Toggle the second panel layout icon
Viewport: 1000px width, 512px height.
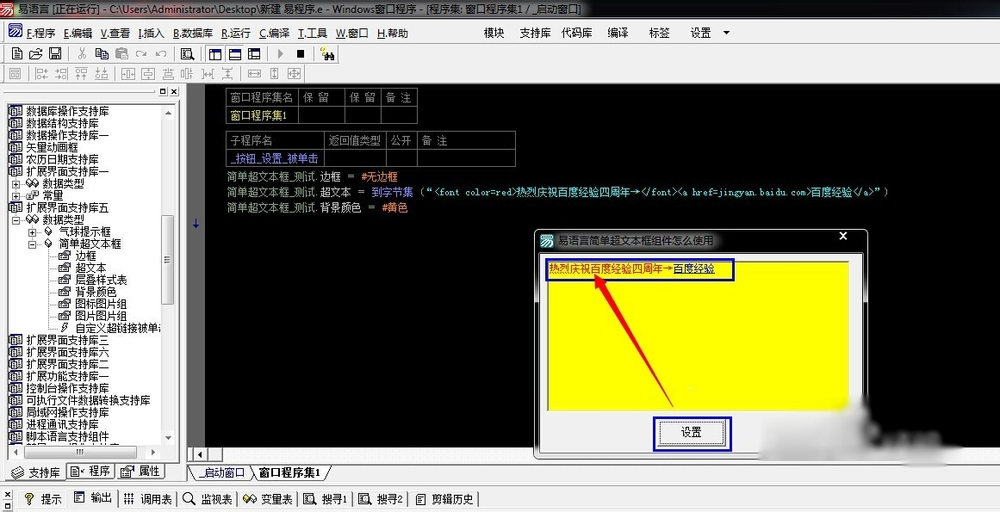235,54
